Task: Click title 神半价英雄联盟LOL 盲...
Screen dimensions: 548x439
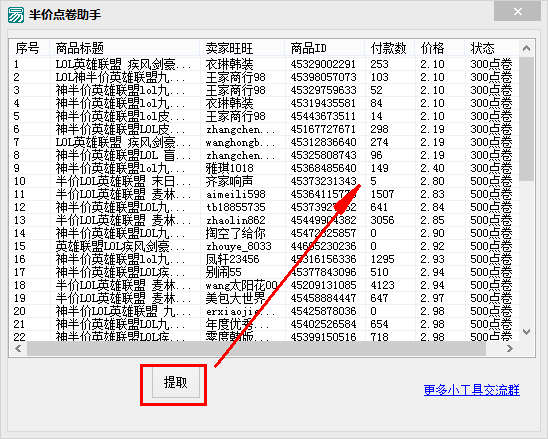Action: click(124, 155)
